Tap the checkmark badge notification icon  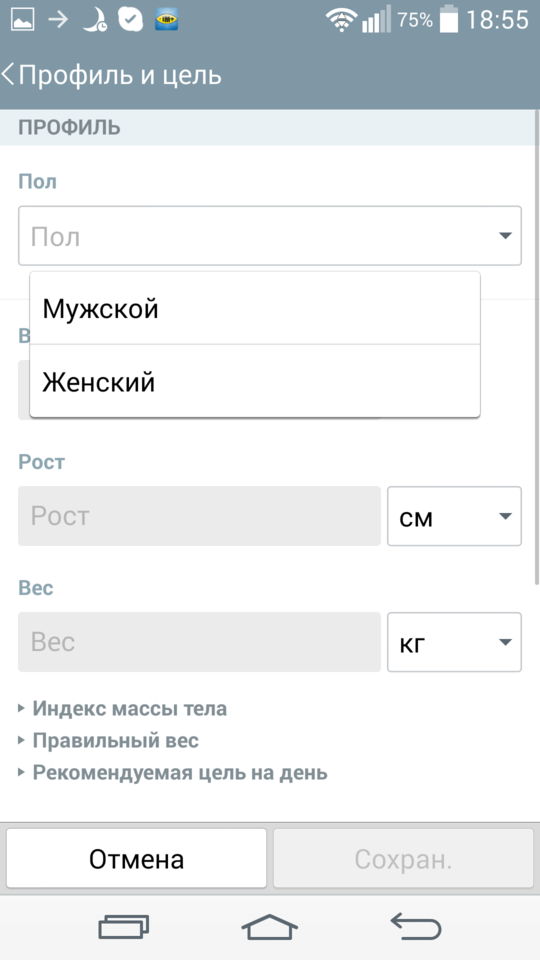130,20
